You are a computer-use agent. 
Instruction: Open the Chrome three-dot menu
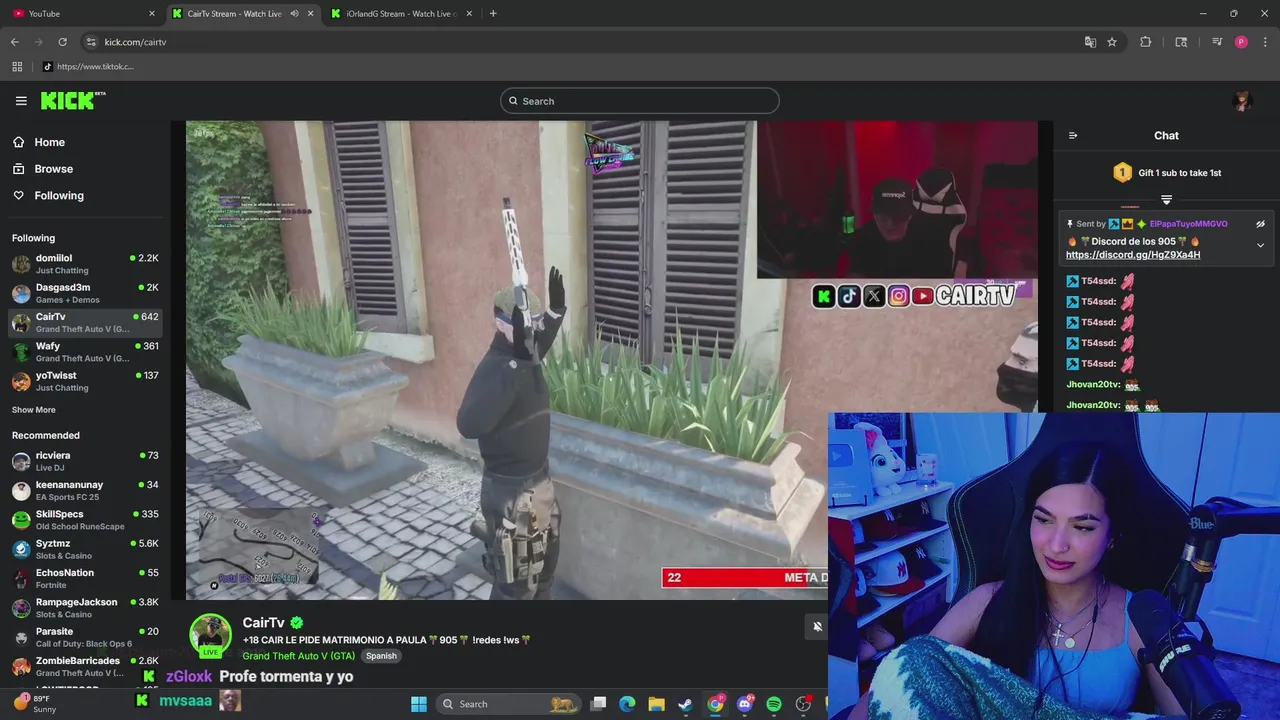(x=1264, y=42)
